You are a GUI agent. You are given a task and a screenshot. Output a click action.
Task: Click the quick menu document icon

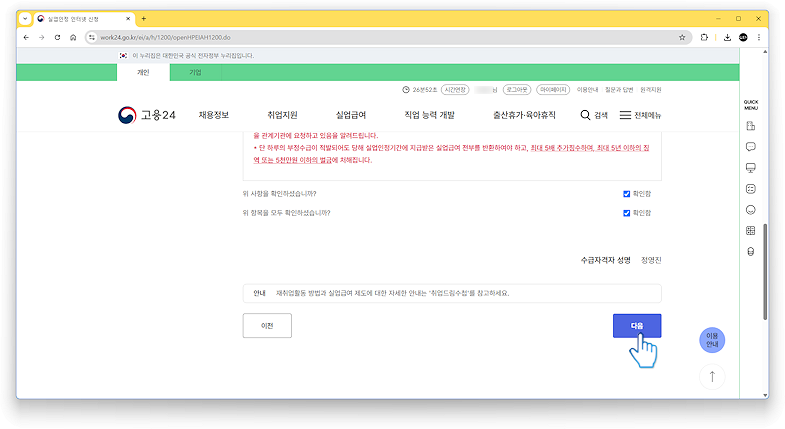click(750, 126)
